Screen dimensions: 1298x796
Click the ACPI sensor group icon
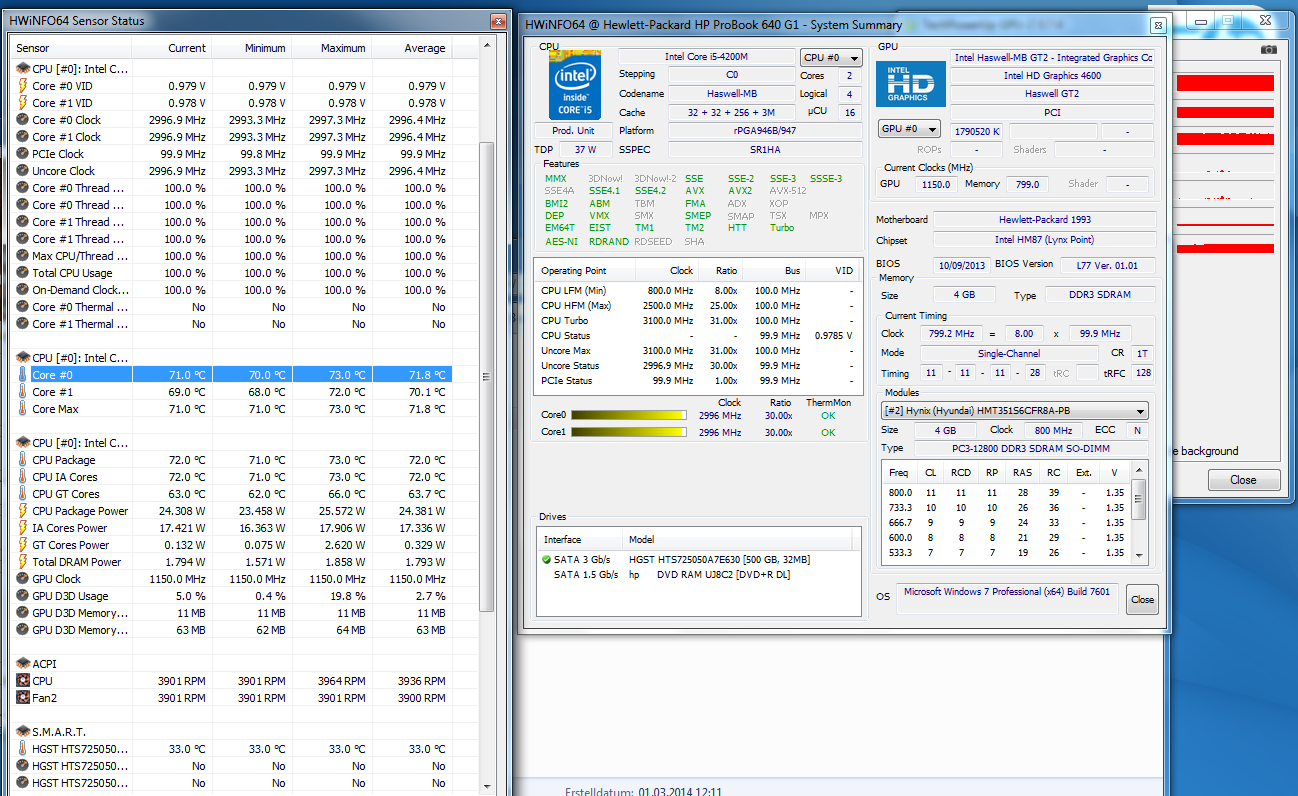(23, 663)
